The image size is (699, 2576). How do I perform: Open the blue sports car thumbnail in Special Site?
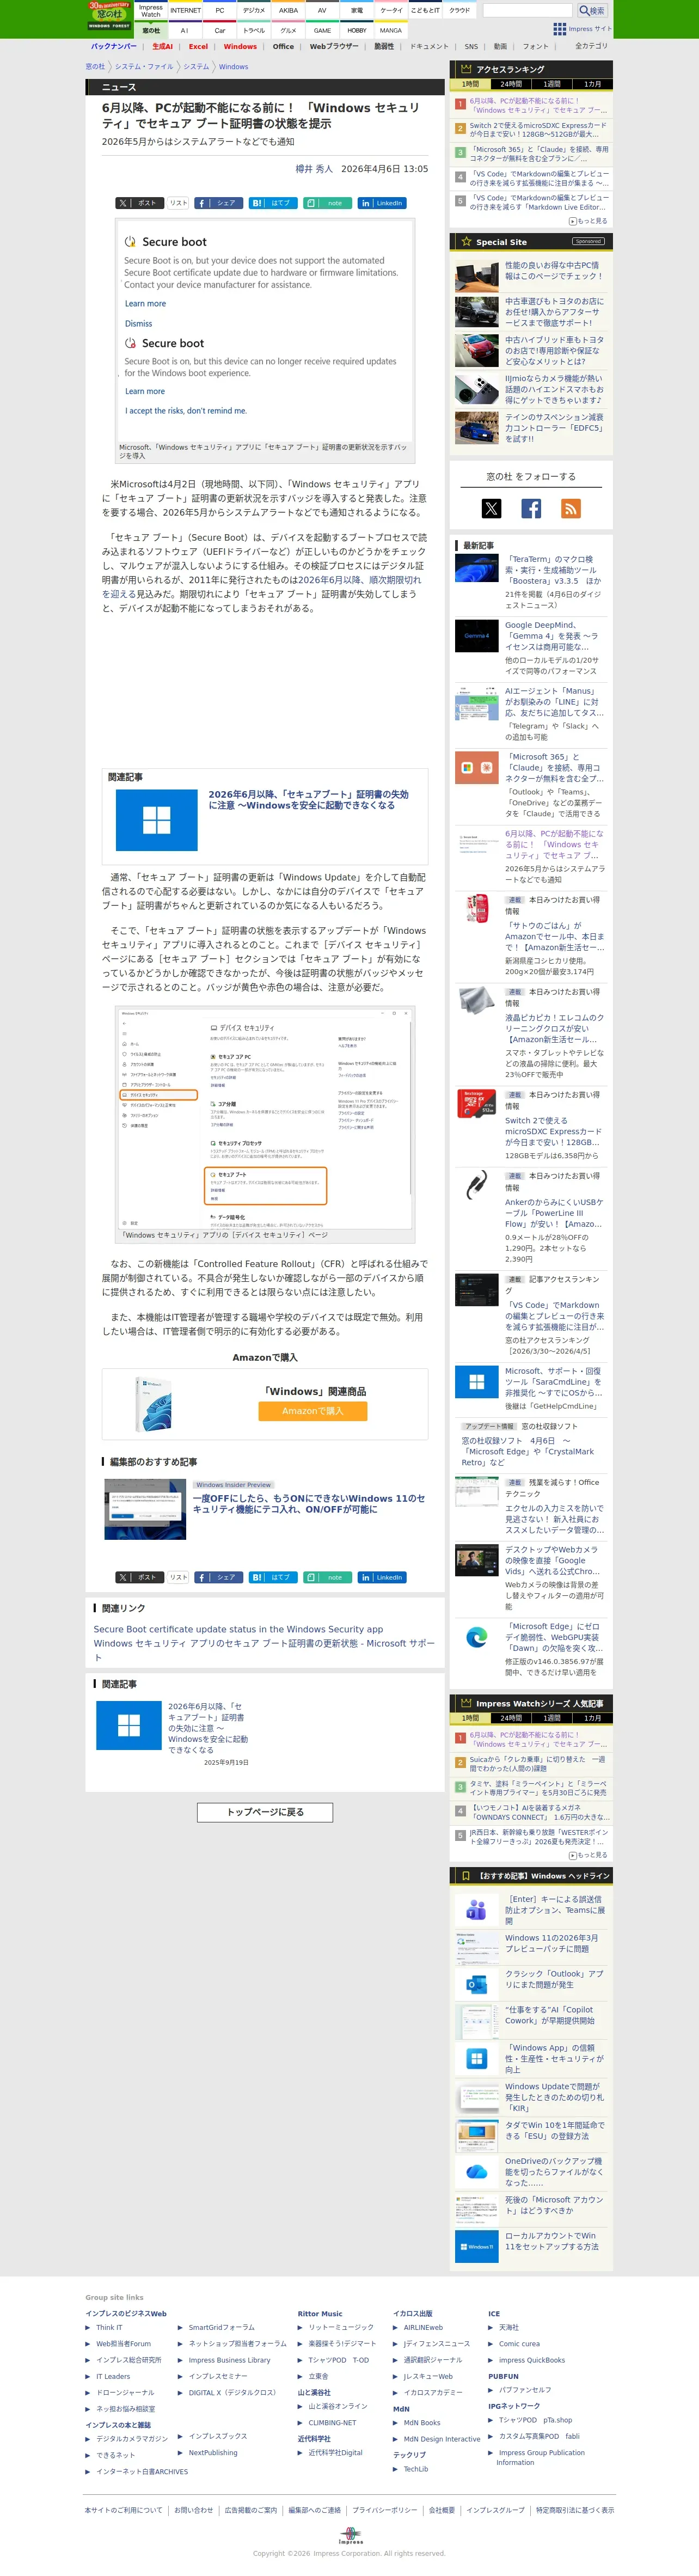pos(477,428)
